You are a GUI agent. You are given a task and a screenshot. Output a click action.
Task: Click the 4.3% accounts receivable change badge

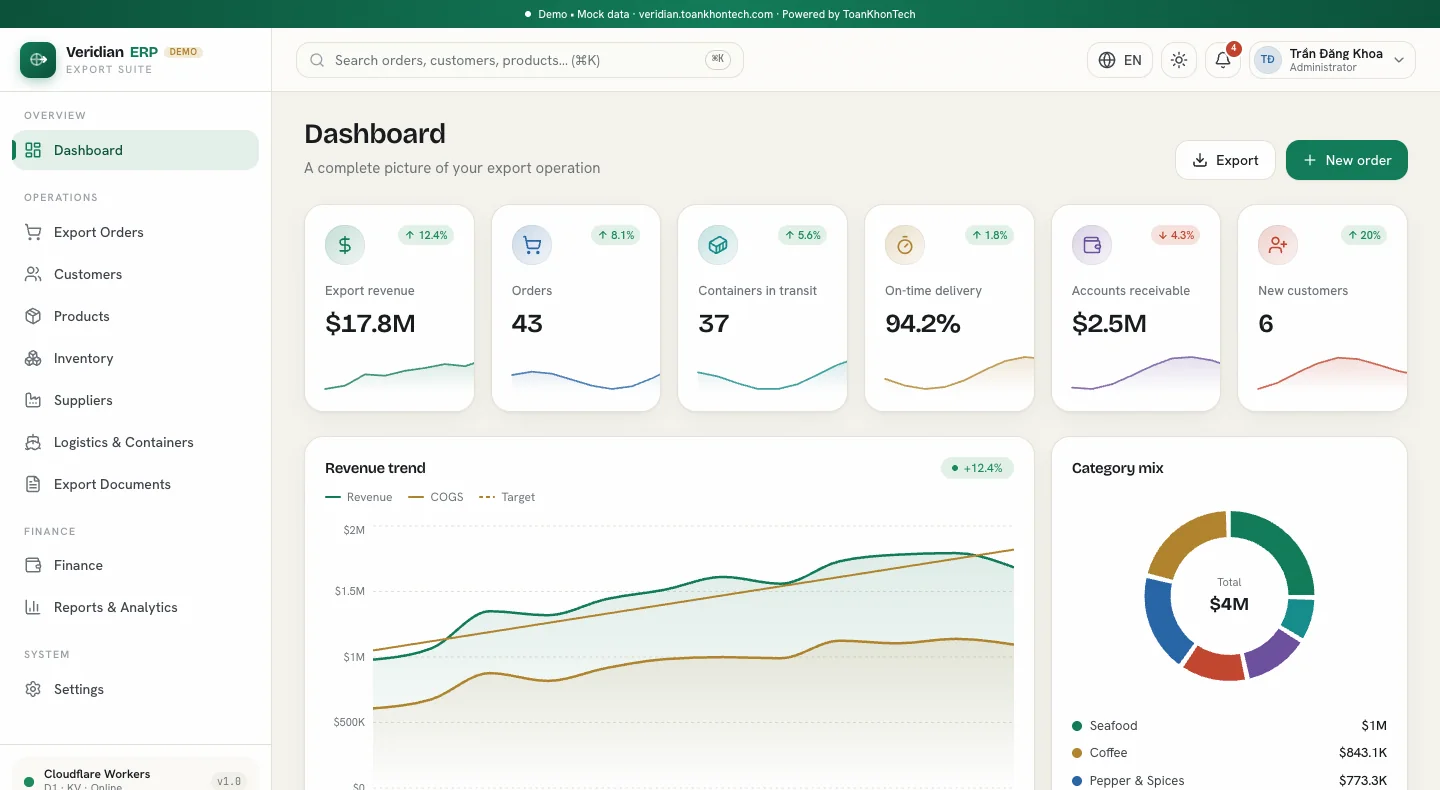(1175, 235)
